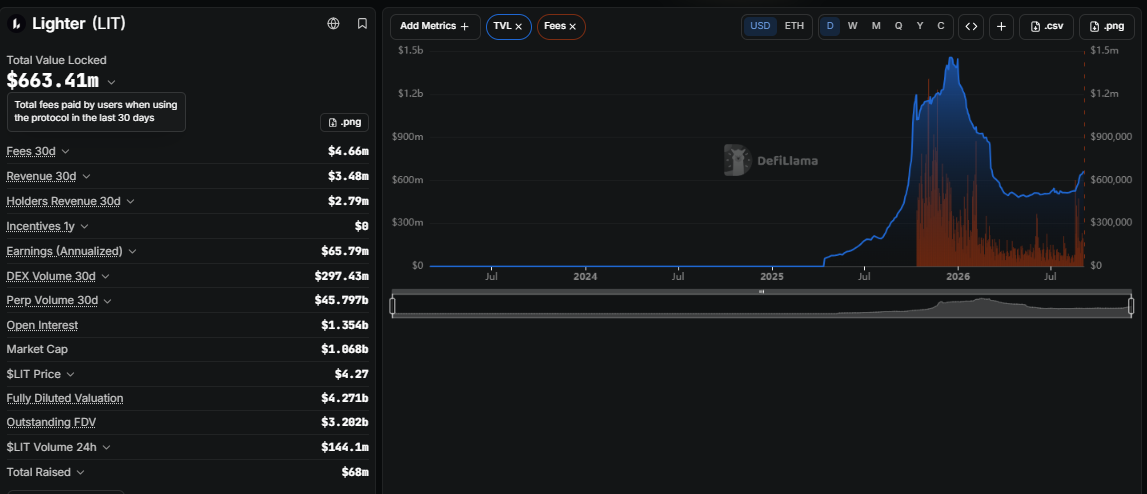
Task: Click the Fully Diluted Valuation label
Action: pos(65,398)
